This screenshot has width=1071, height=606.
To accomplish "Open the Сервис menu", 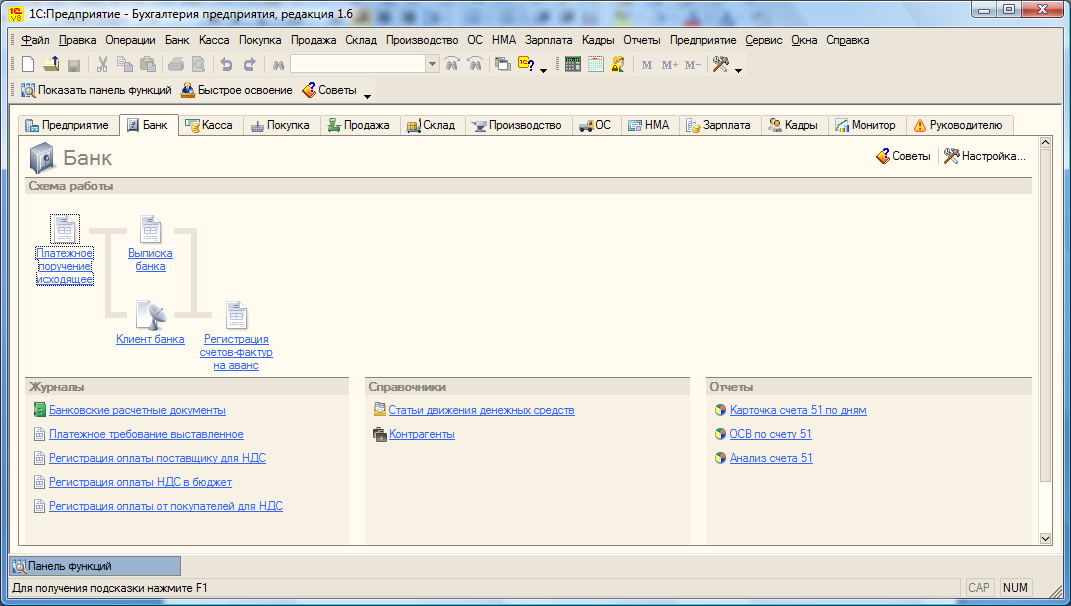I will (764, 40).
